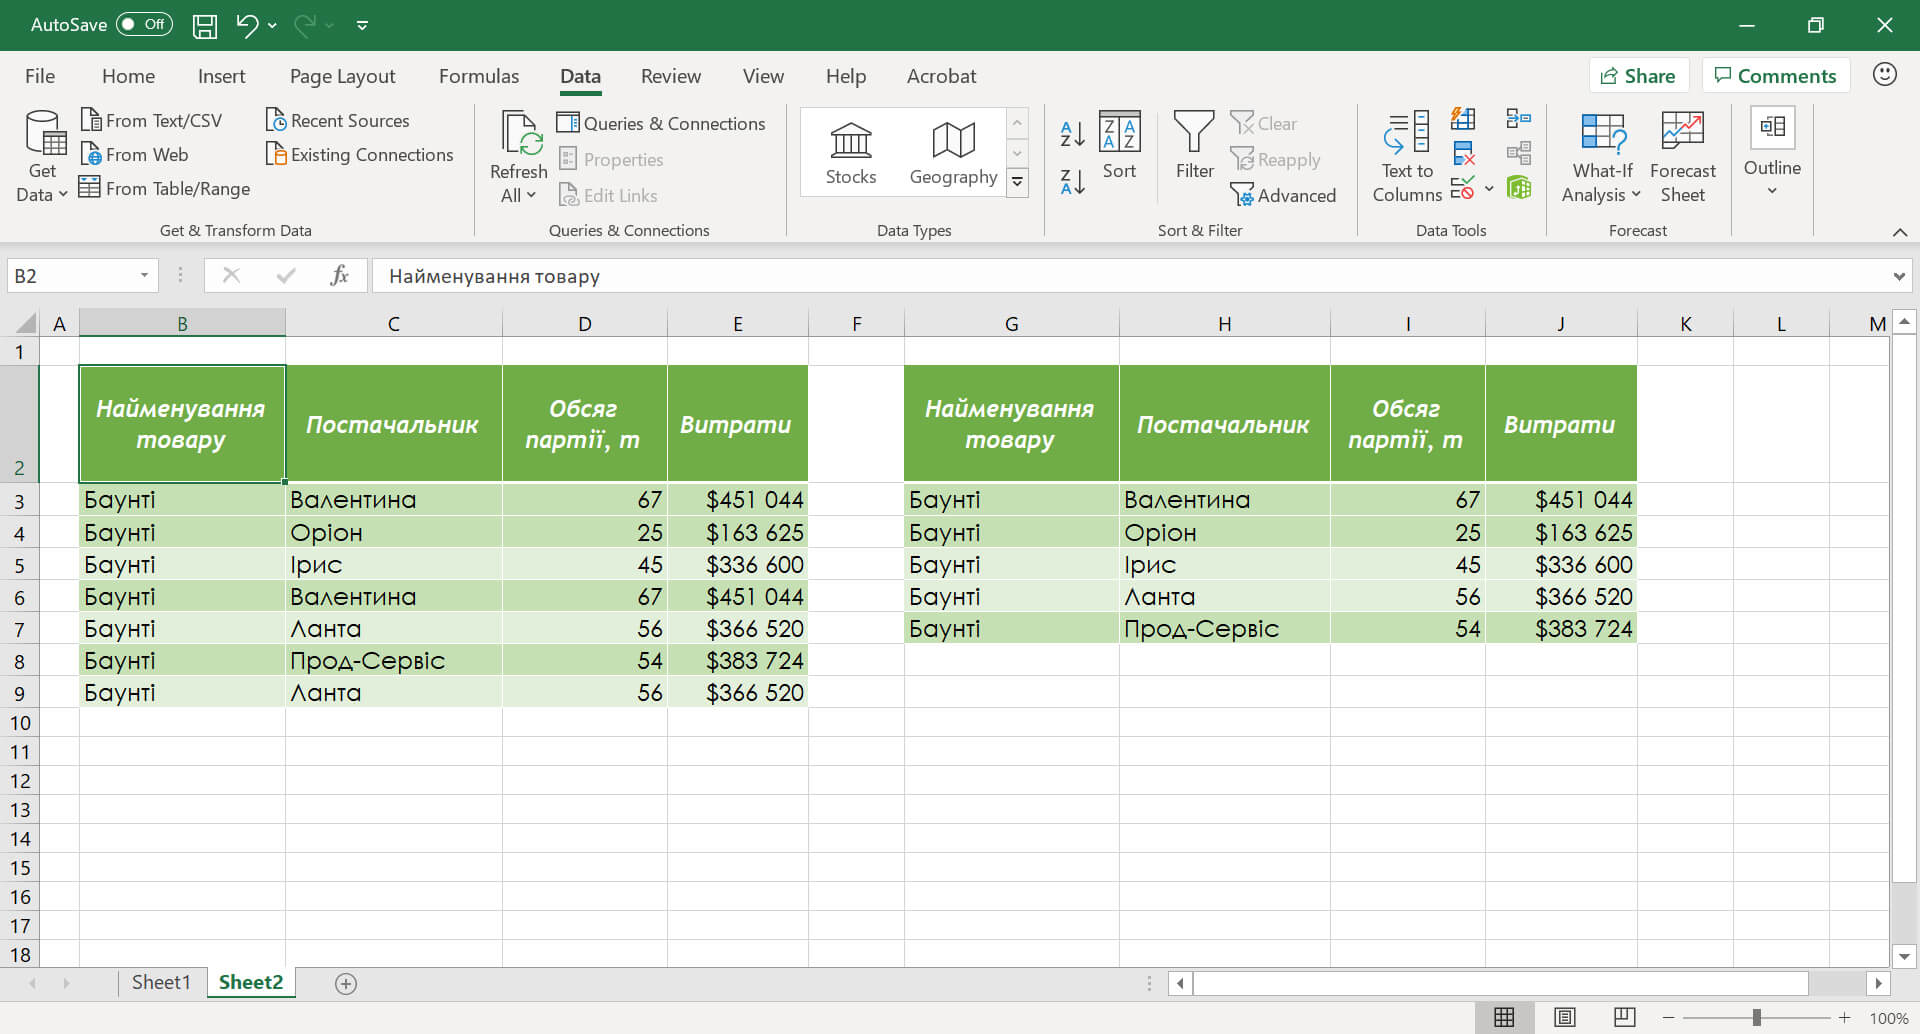
Task: Open the Name Box dropdown arrow
Action: (144, 276)
